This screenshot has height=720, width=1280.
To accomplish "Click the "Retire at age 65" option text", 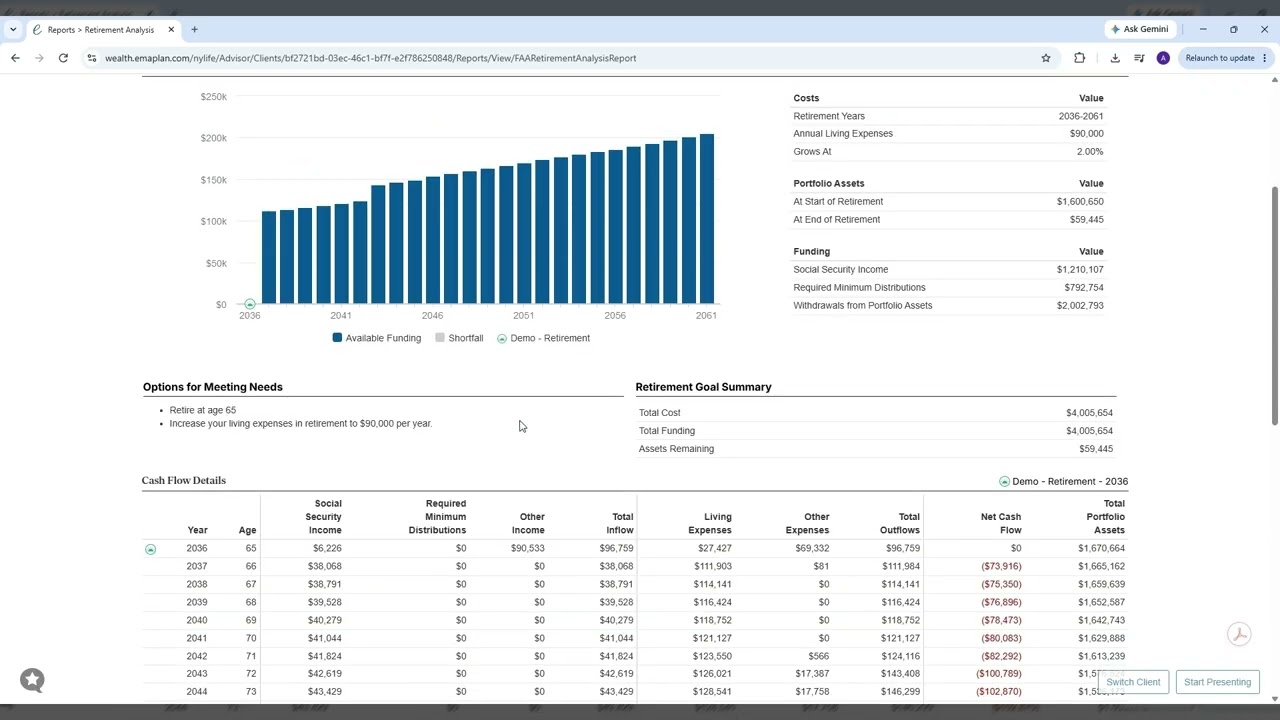I will (203, 410).
